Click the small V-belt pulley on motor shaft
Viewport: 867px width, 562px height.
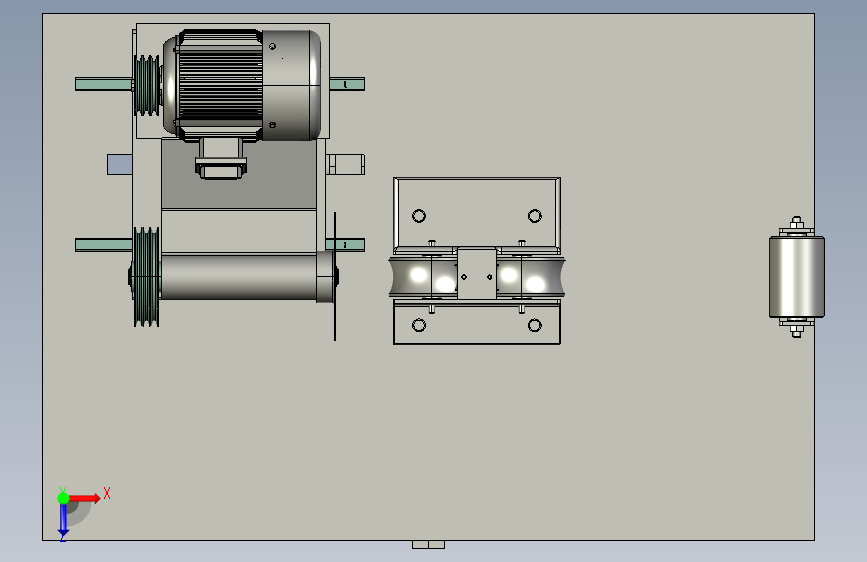(147, 85)
